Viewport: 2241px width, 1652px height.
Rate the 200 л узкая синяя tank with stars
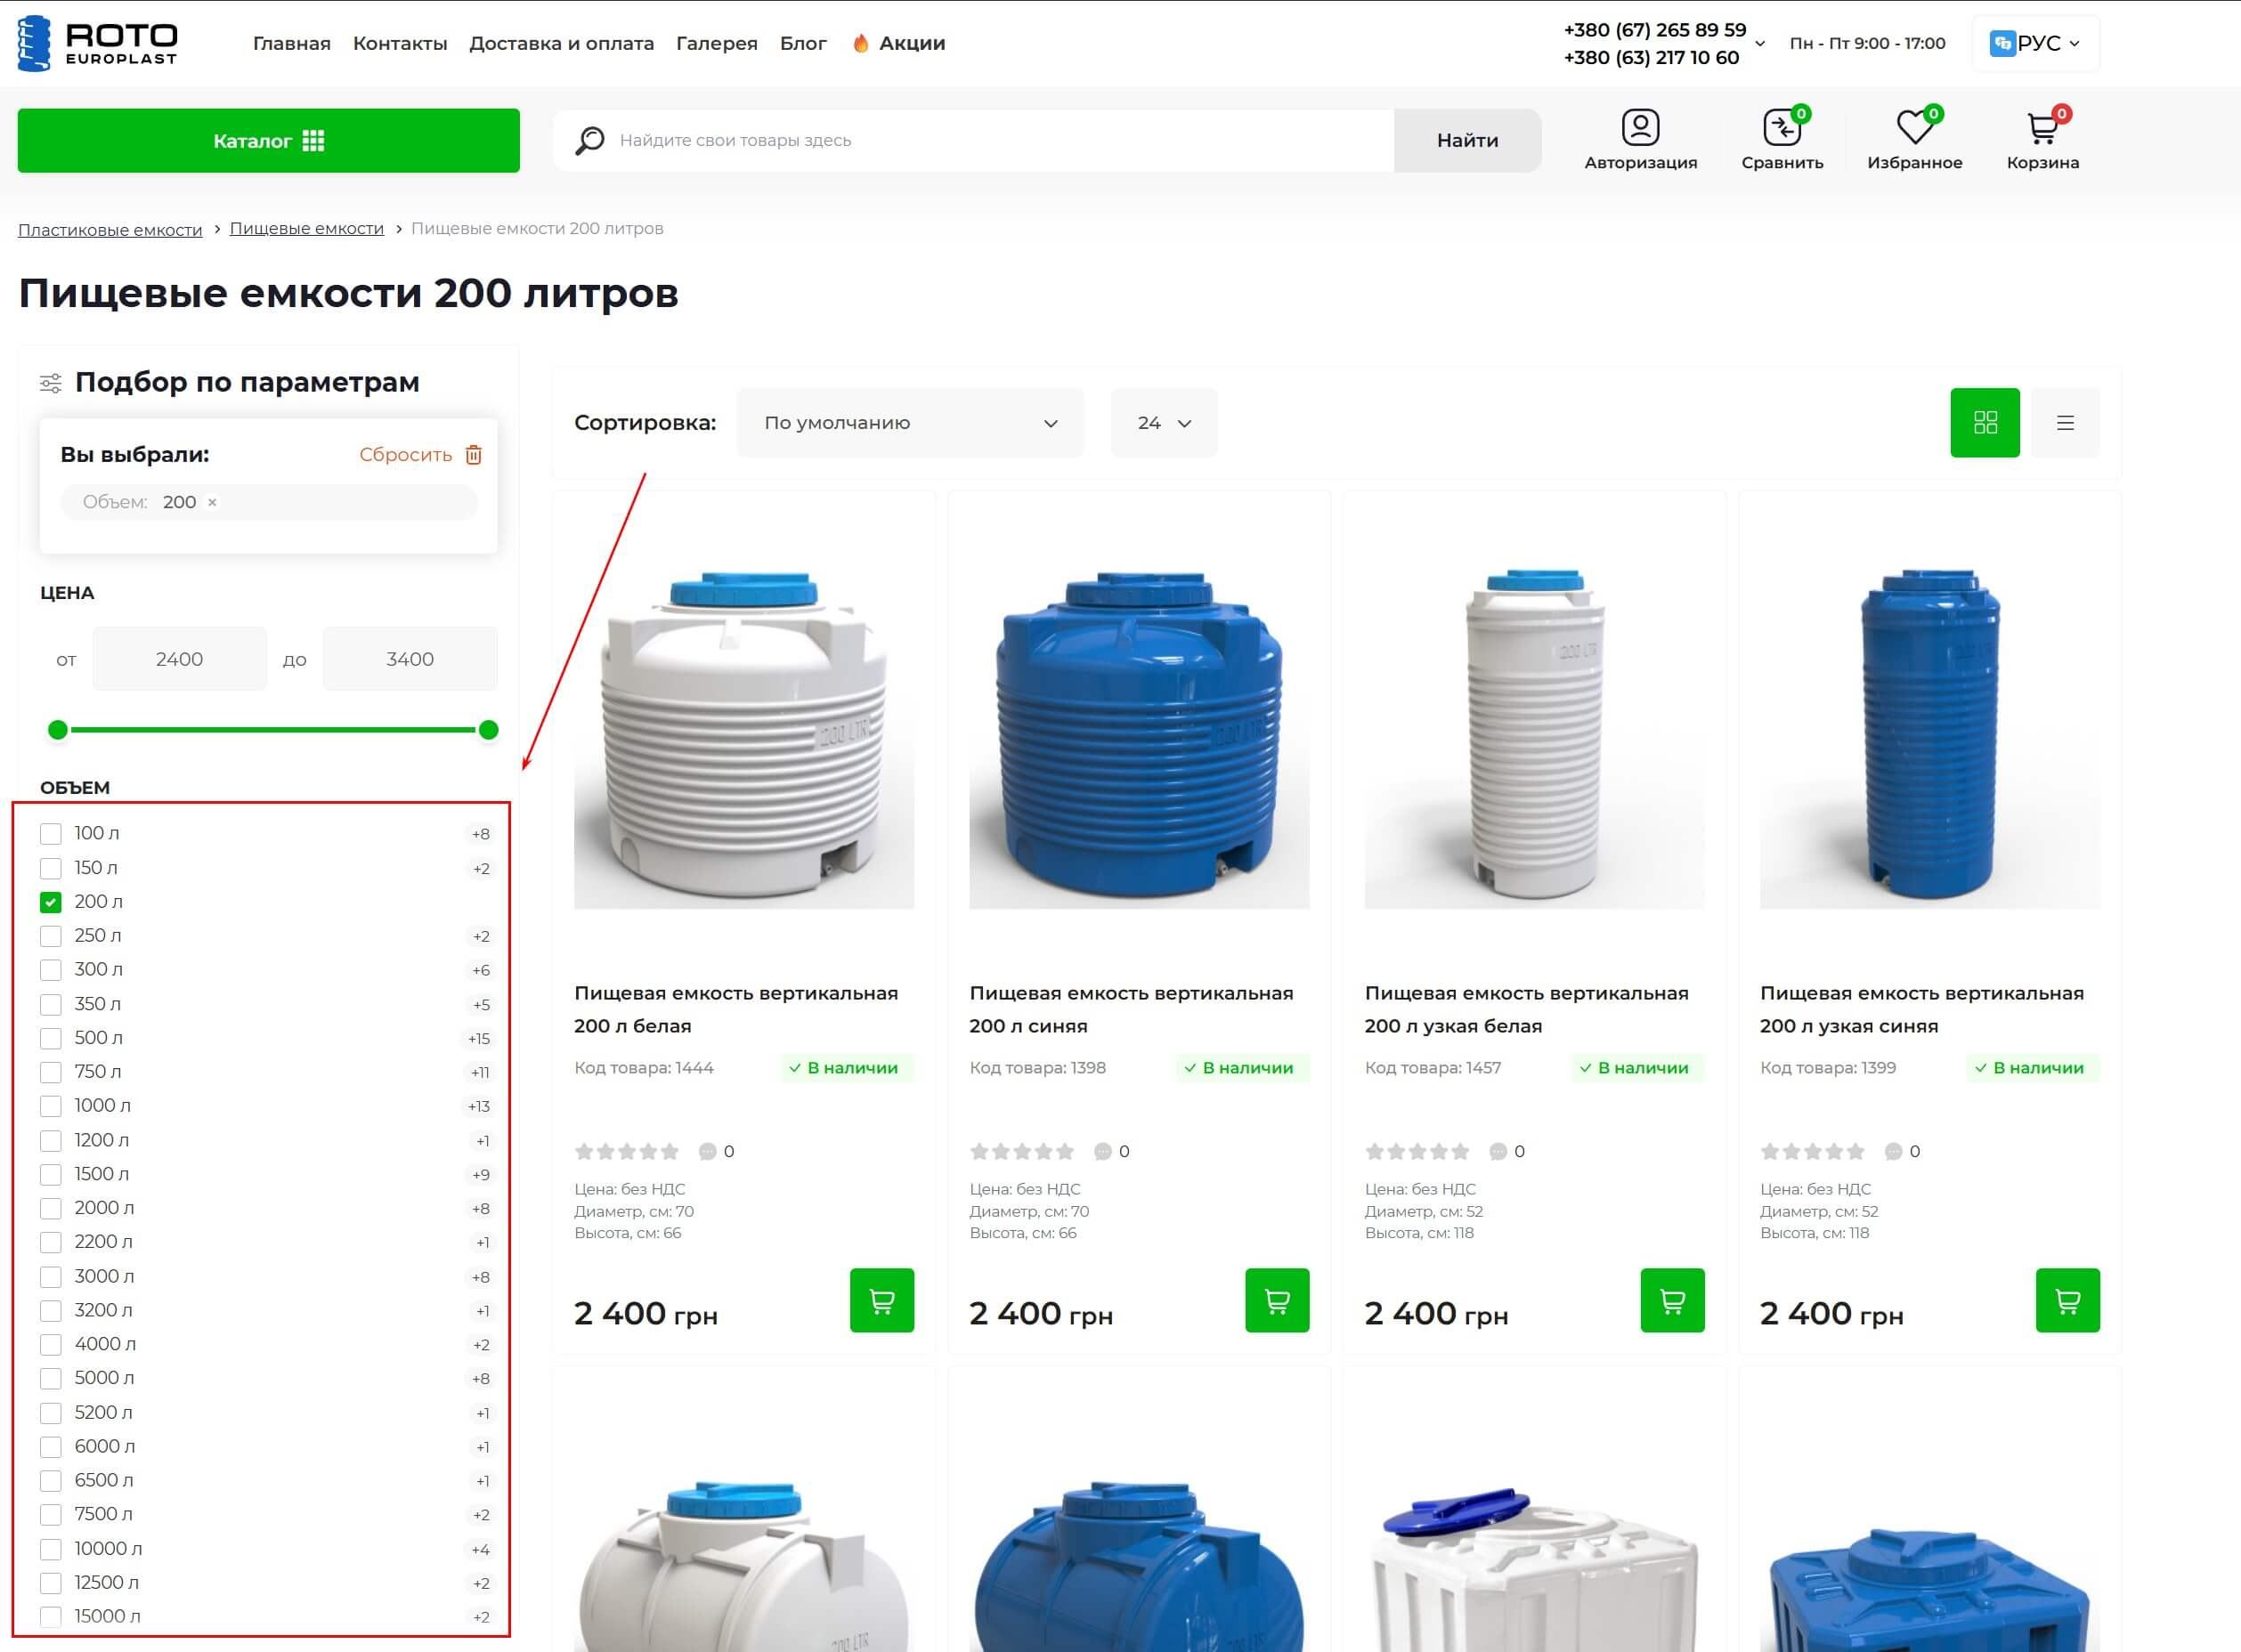pos(1813,1151)
